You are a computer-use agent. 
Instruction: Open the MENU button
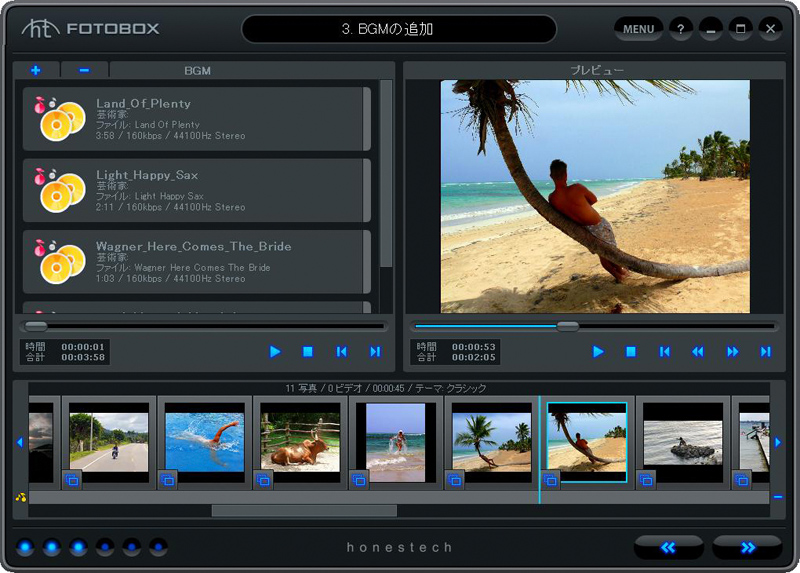(x=638, y=29)
